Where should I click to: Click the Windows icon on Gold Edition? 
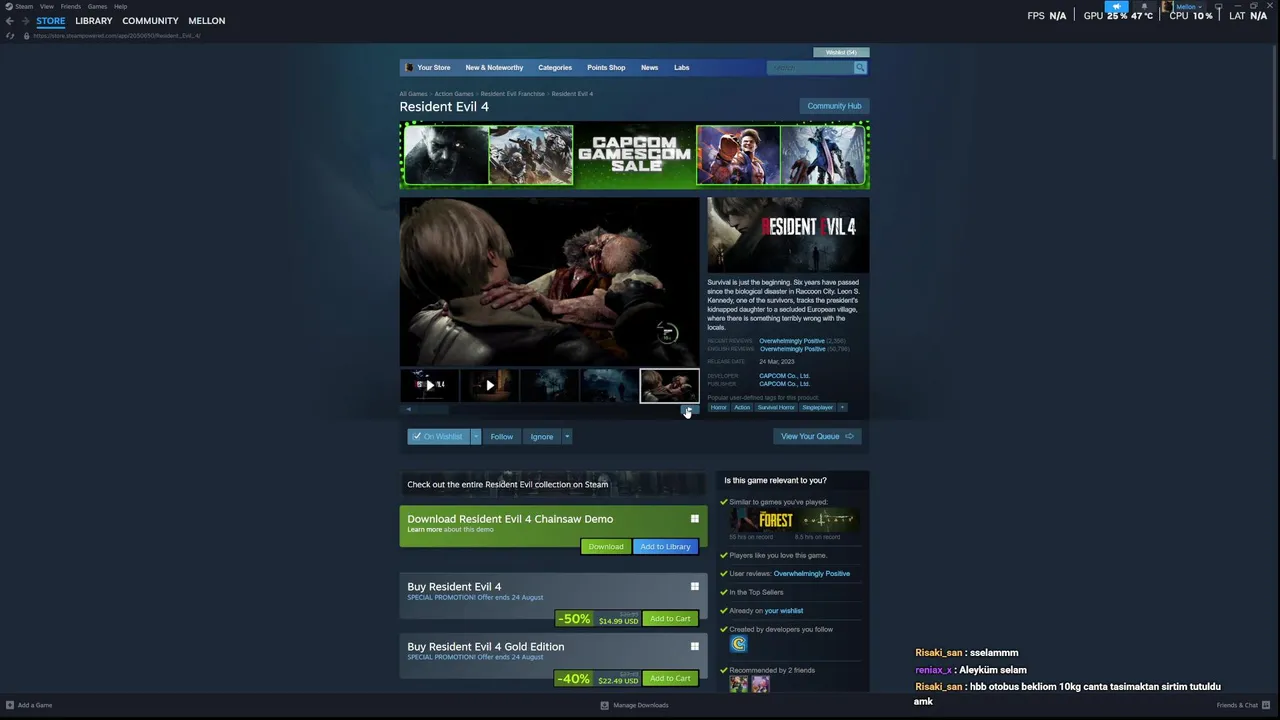coord(694,646)
